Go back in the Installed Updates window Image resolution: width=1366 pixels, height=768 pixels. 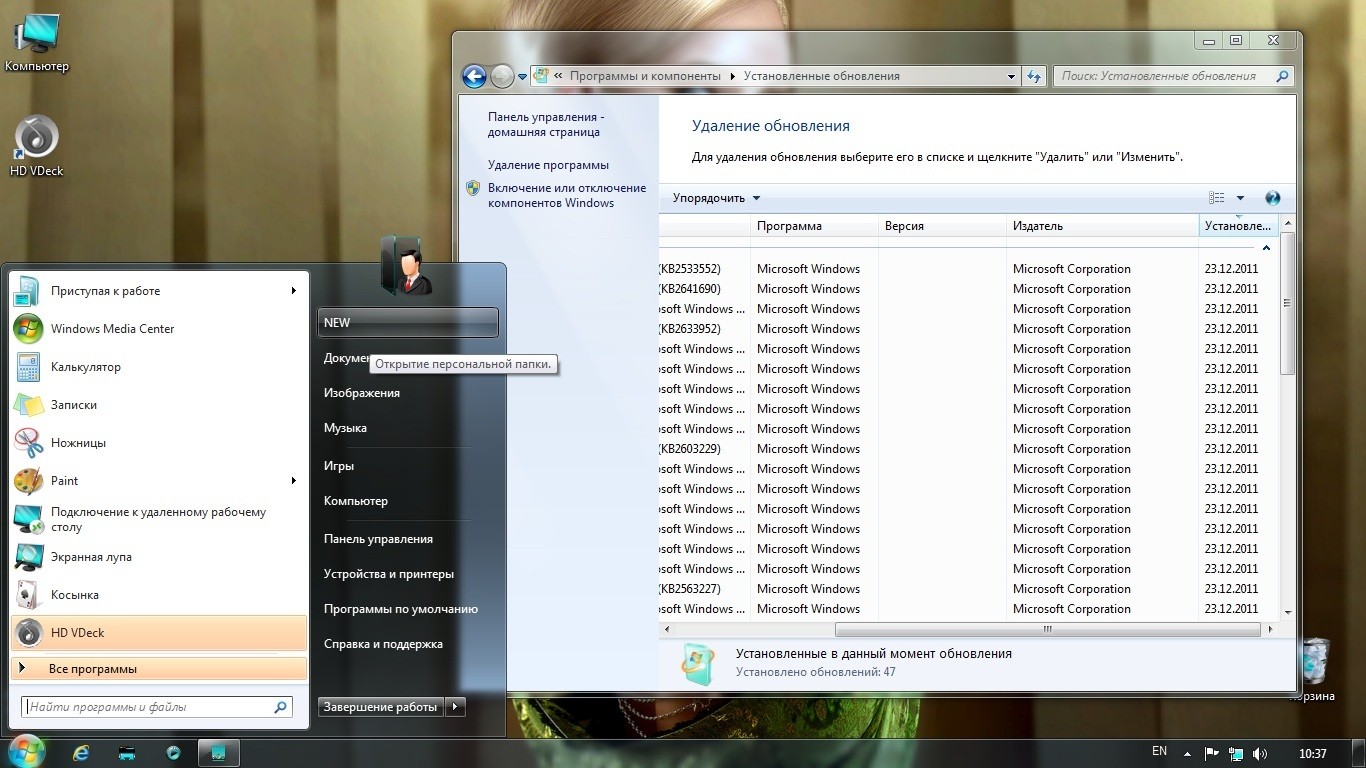tap(474, 76)
